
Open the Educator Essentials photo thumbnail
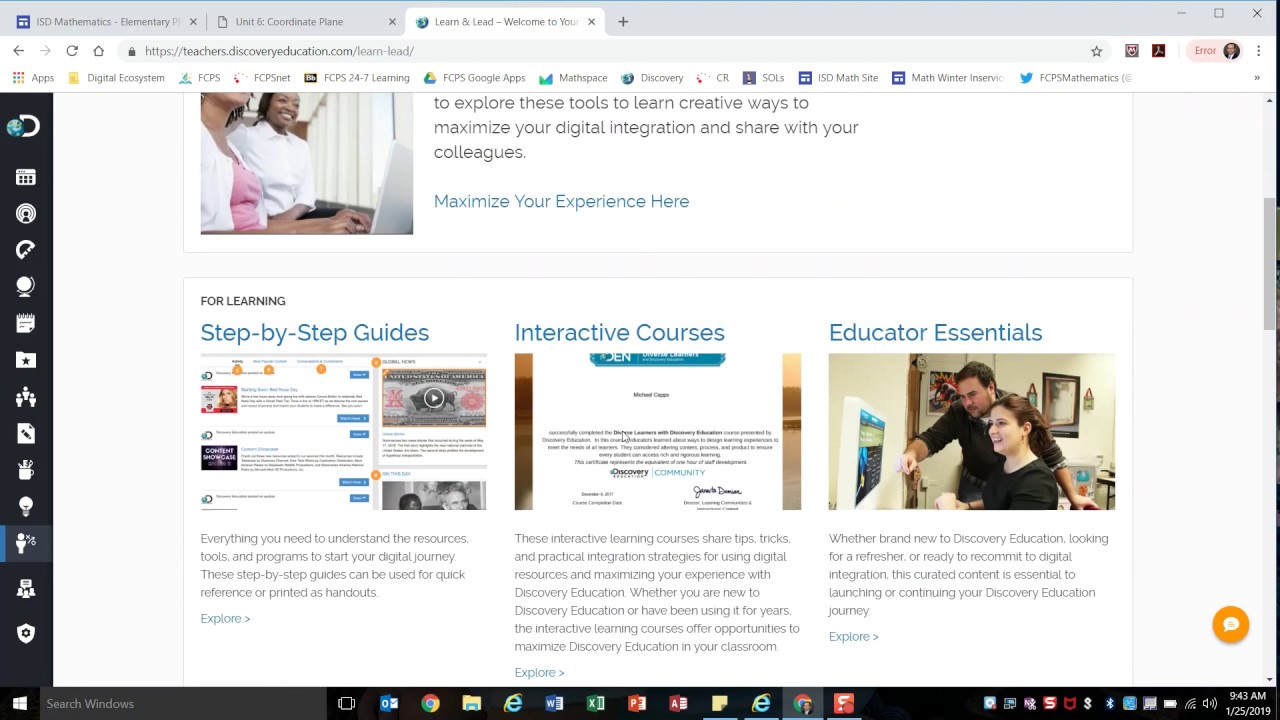(971, 431)
